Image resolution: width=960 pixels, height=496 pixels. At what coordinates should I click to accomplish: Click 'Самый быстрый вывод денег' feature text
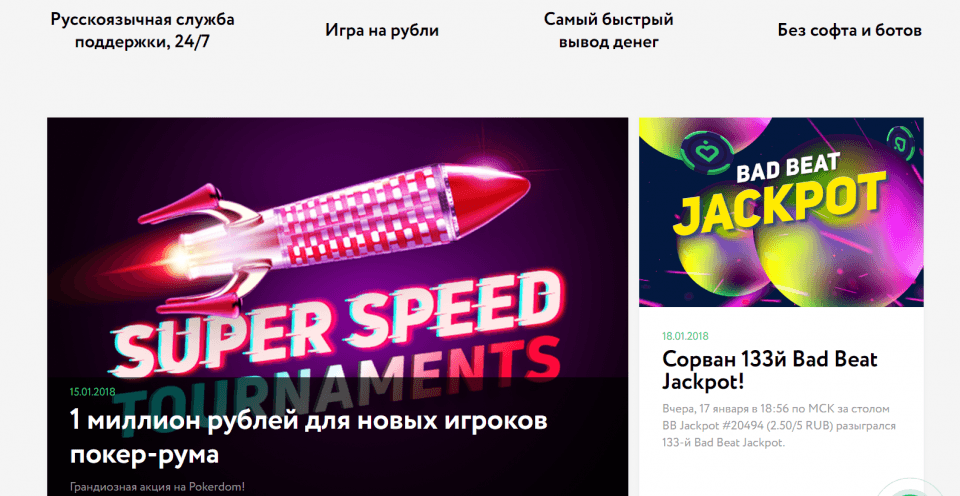point(609,31)
